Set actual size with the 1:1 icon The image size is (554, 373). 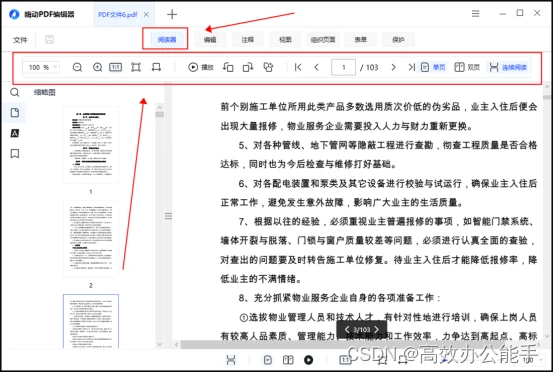(116, 67)
